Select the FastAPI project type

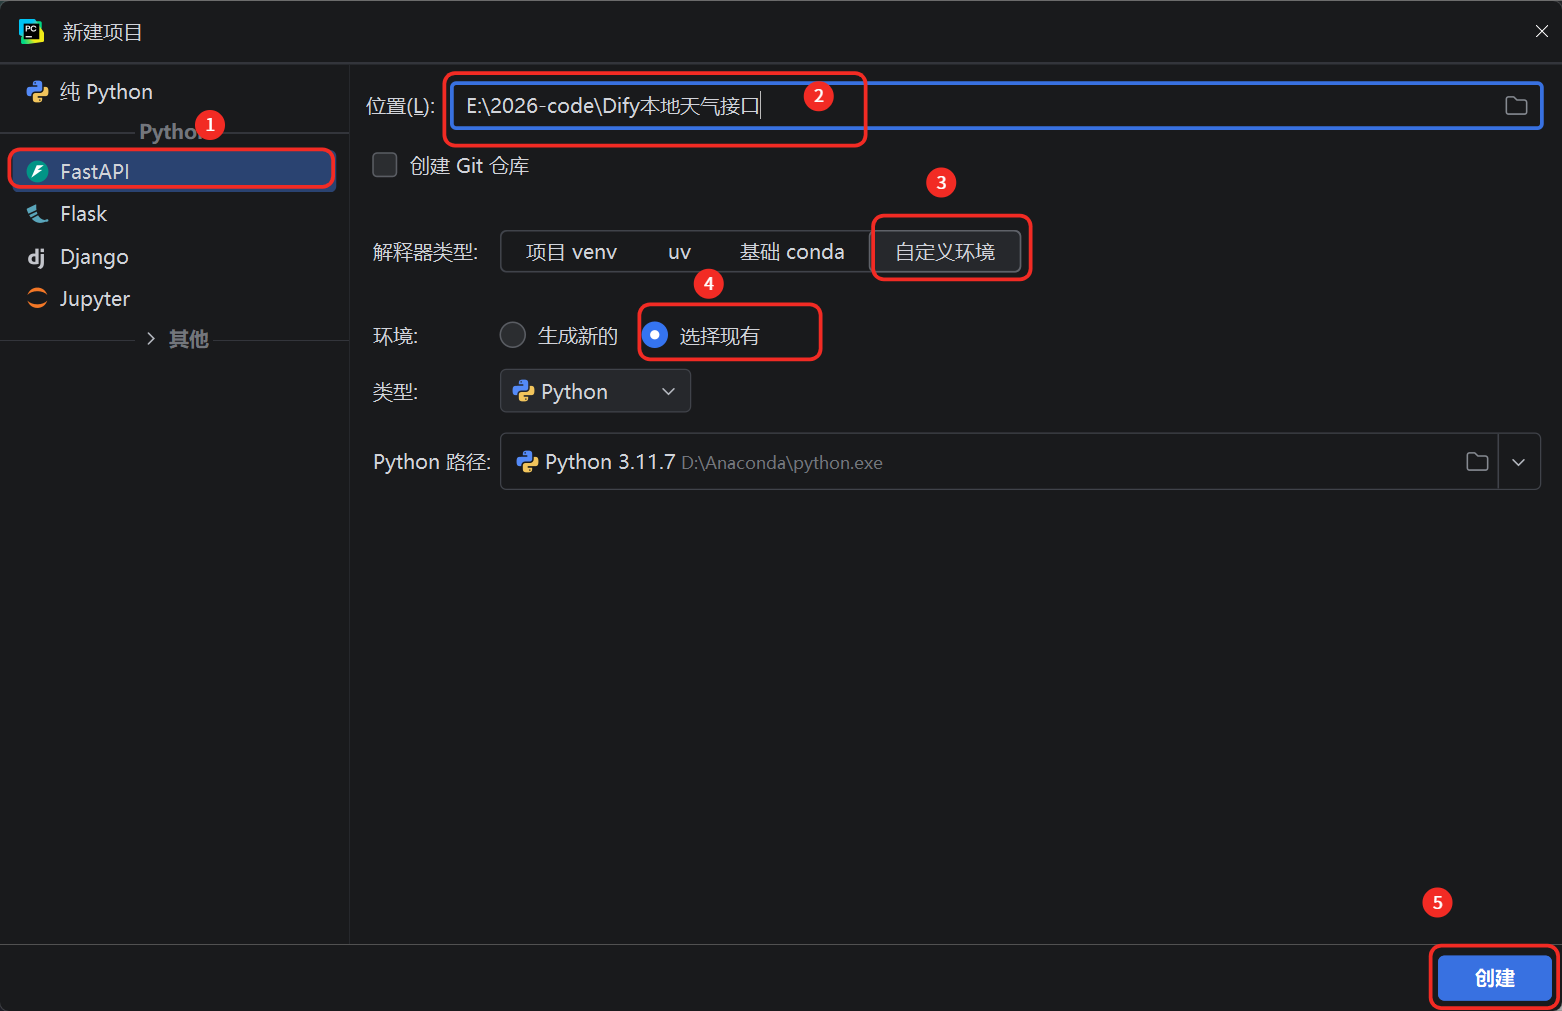171,171
